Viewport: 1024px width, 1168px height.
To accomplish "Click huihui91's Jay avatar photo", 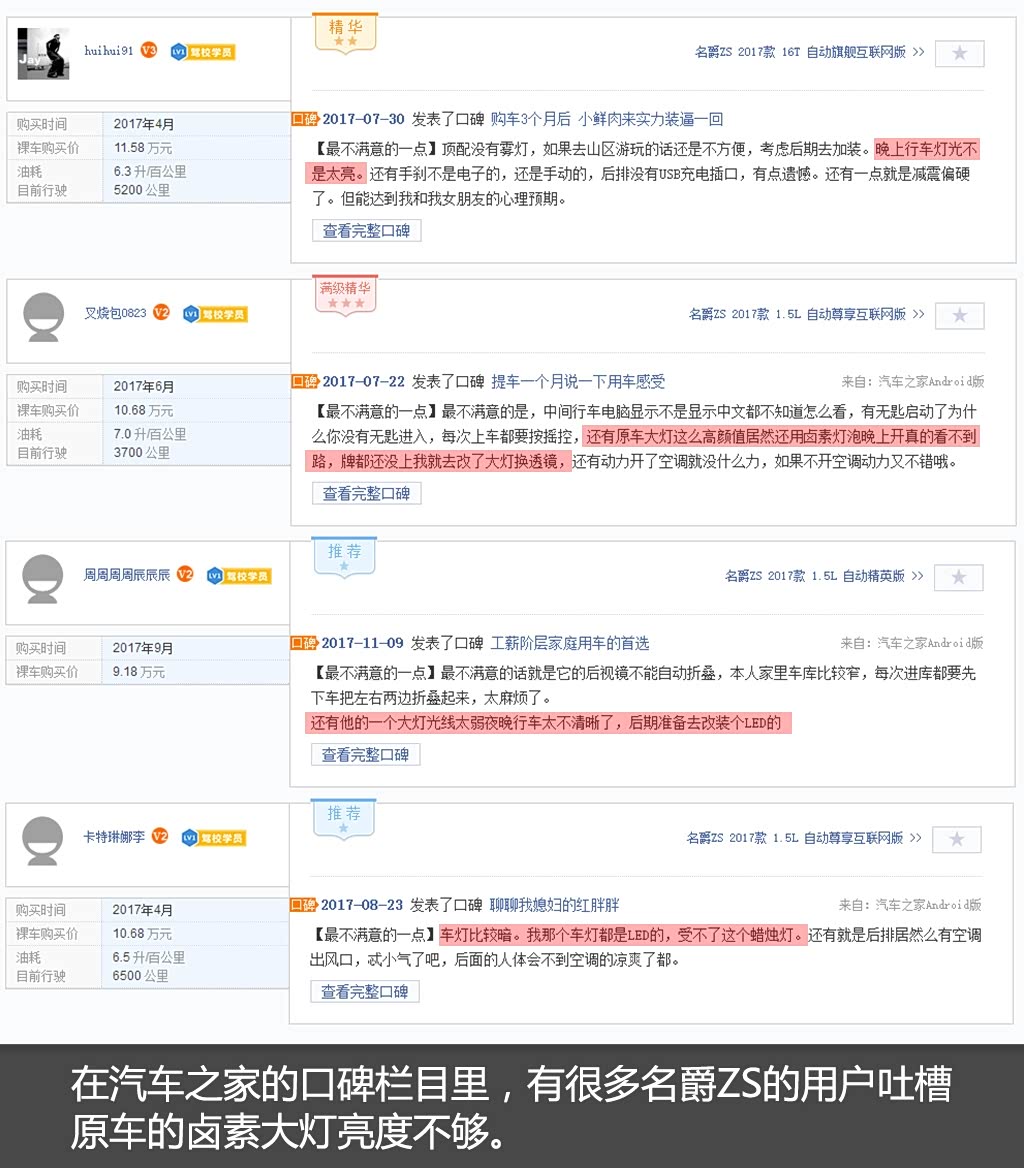I will coord(44,52).
